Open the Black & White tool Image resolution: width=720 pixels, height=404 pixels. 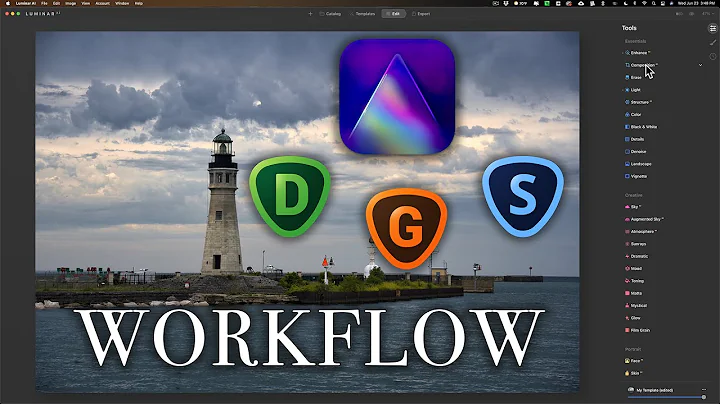[641, 127]
